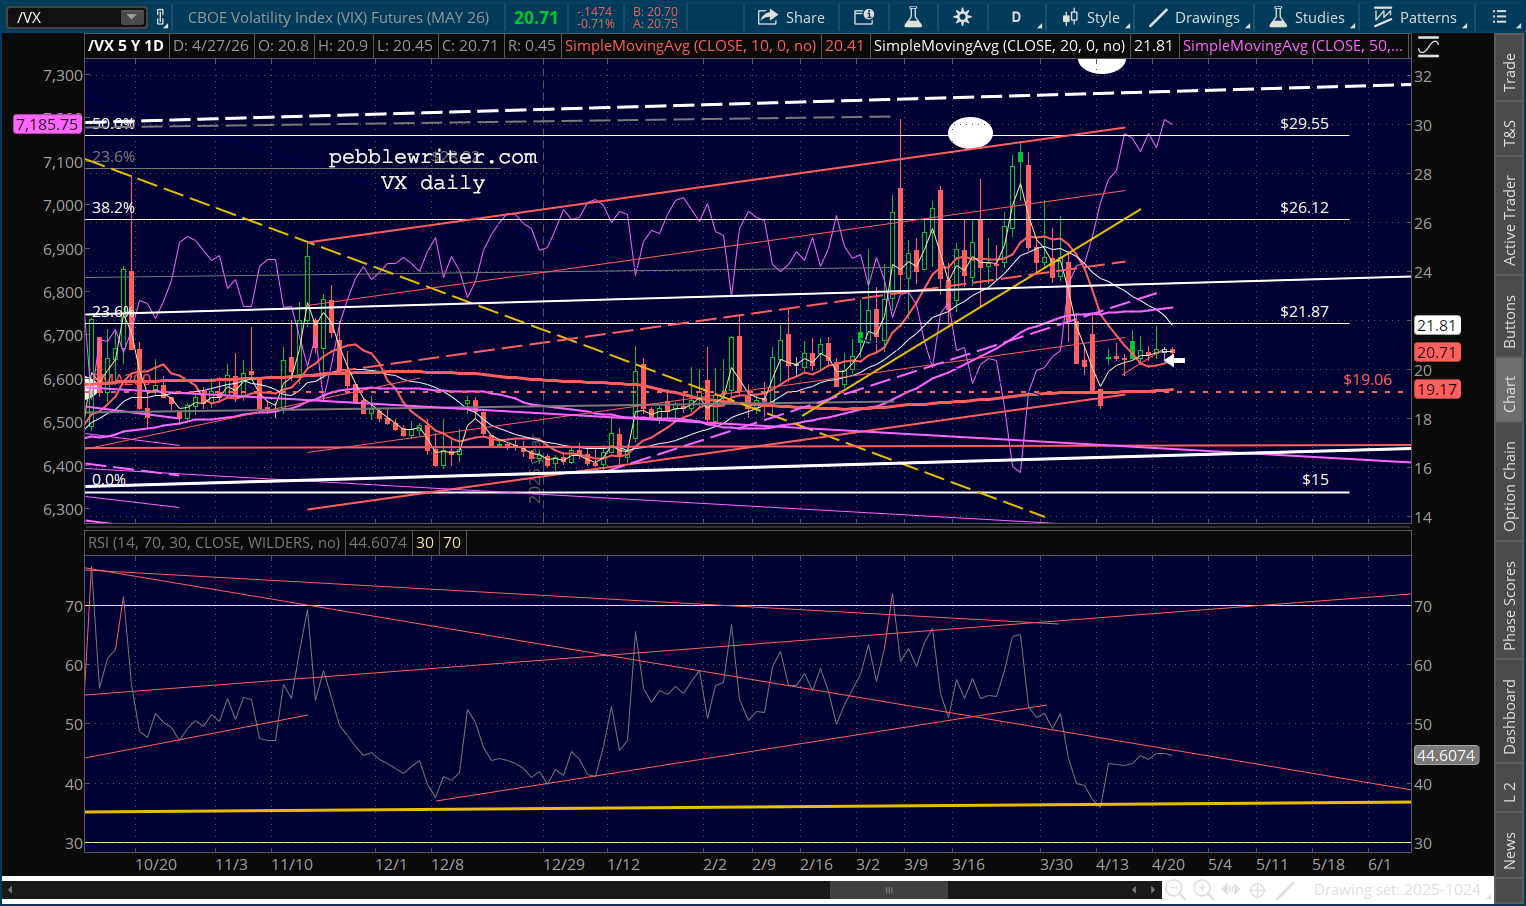The image size is (1526, 906).
Task: Select the line drawing tool icon
Action: point(1286,890)
